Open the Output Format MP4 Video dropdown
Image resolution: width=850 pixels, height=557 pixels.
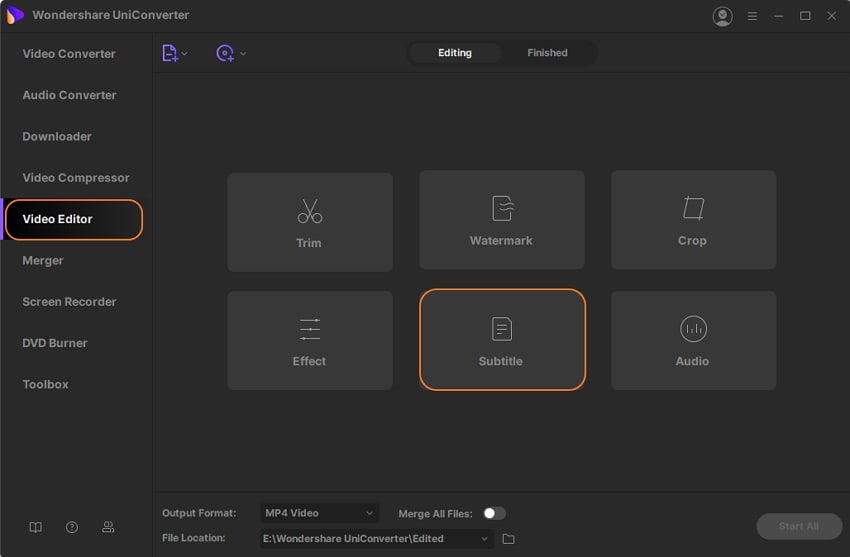[x=319, y=513]
